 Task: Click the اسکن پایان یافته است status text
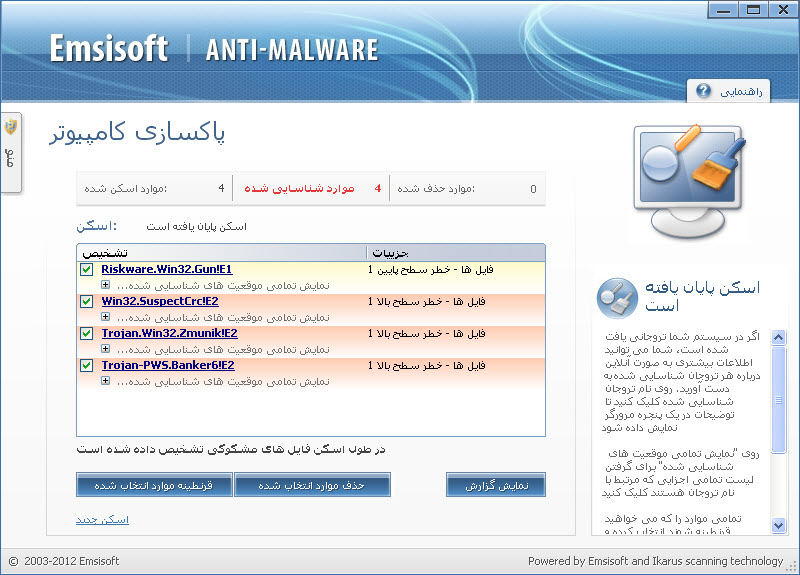196,227
